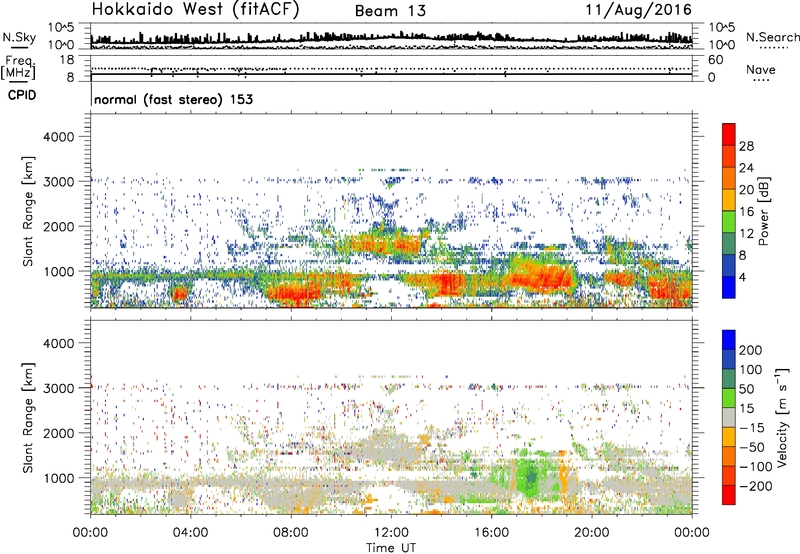Viewport: 800px width, 554px height.
Task: Click the "Velocity [m s^-1]" colorbar label
Action: pos(782,417)
